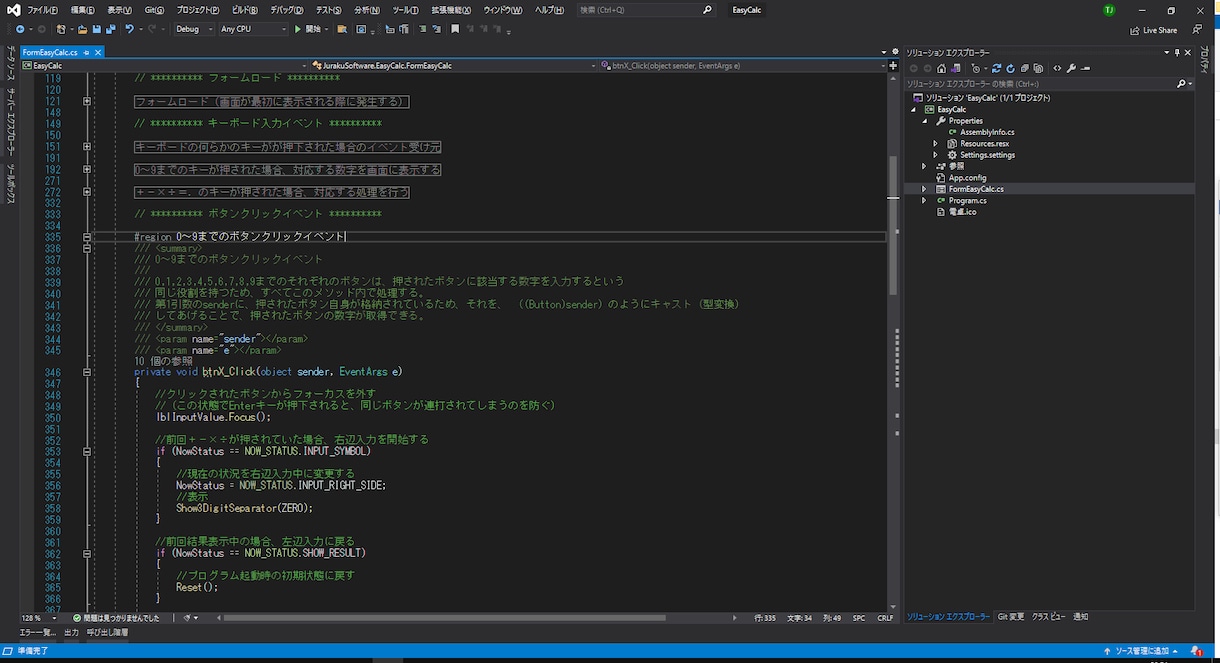
Task: Click the TJ account avatar
Action: tap(1109, 10)
